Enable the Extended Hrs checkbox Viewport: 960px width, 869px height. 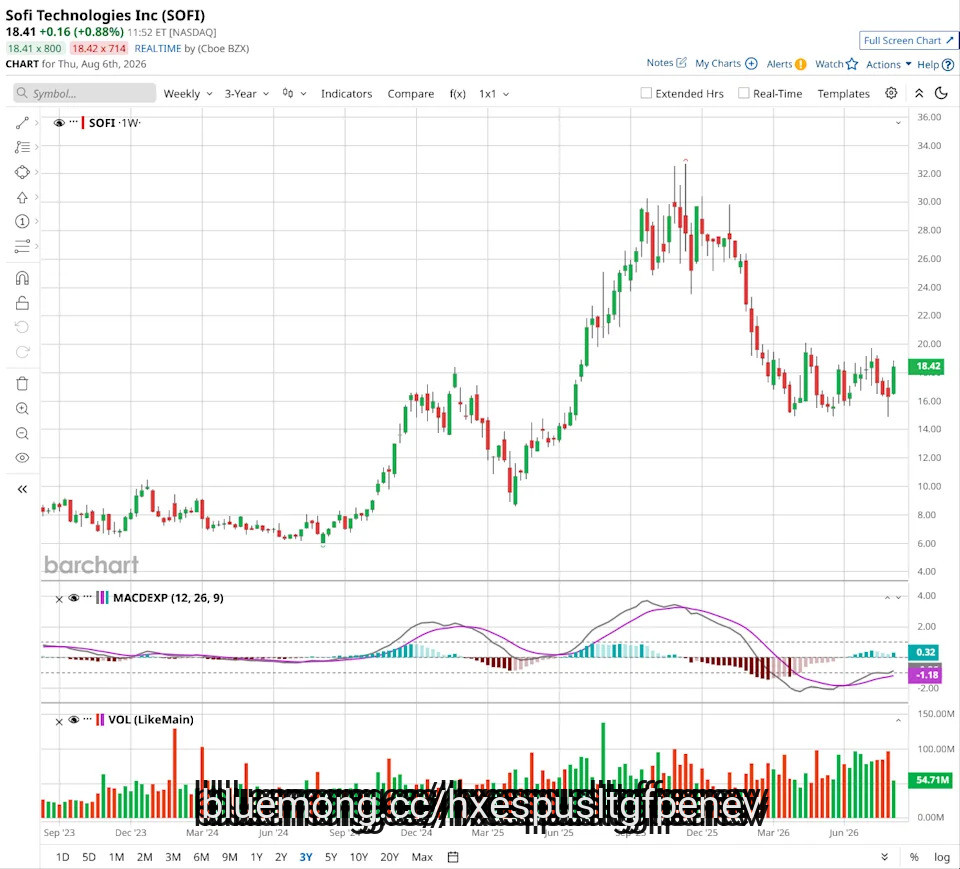pyautogui.click(x=646, y=93)
